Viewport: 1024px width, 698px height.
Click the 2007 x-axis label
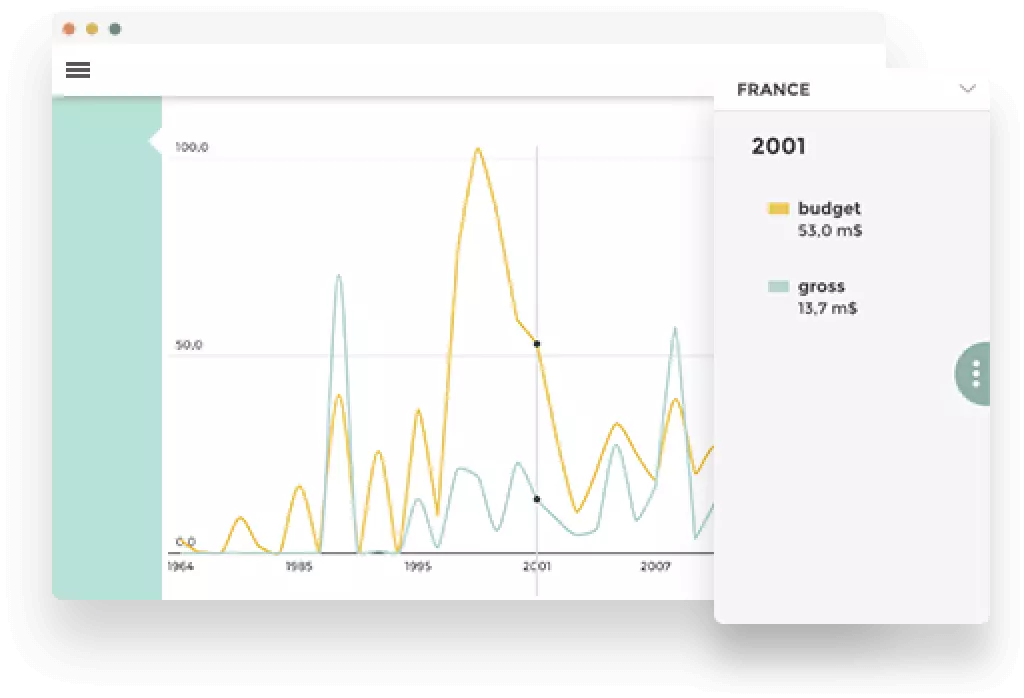tap(655, 566)
